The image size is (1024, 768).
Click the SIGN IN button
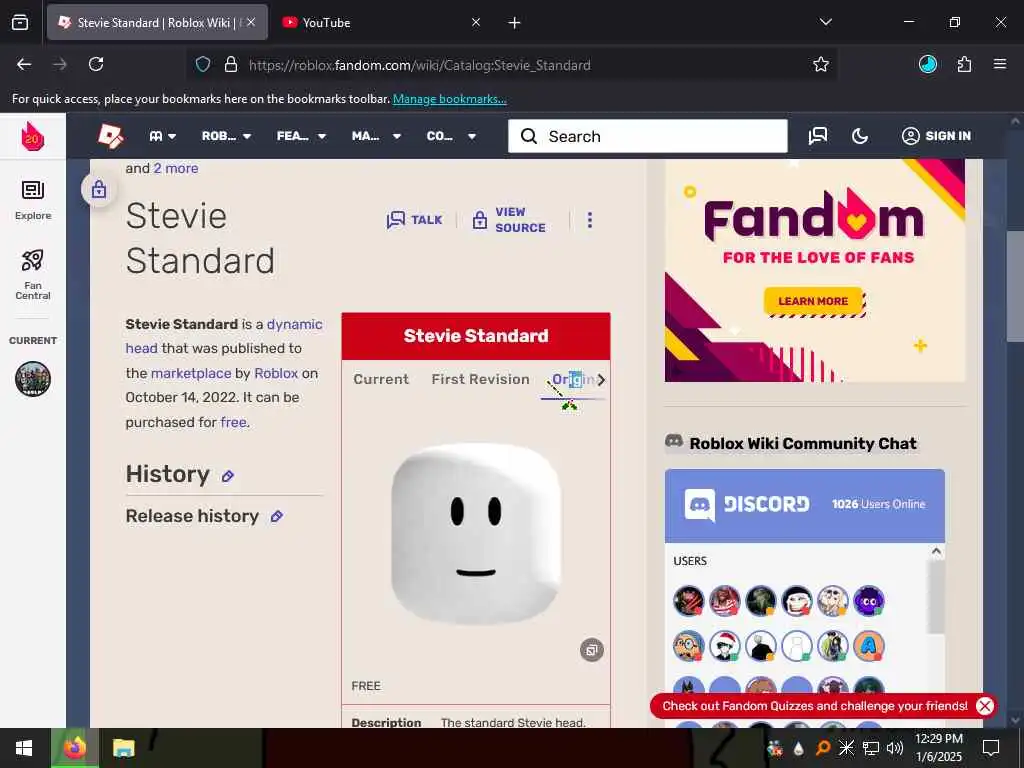pyautogui.click(x=936, y=136)
